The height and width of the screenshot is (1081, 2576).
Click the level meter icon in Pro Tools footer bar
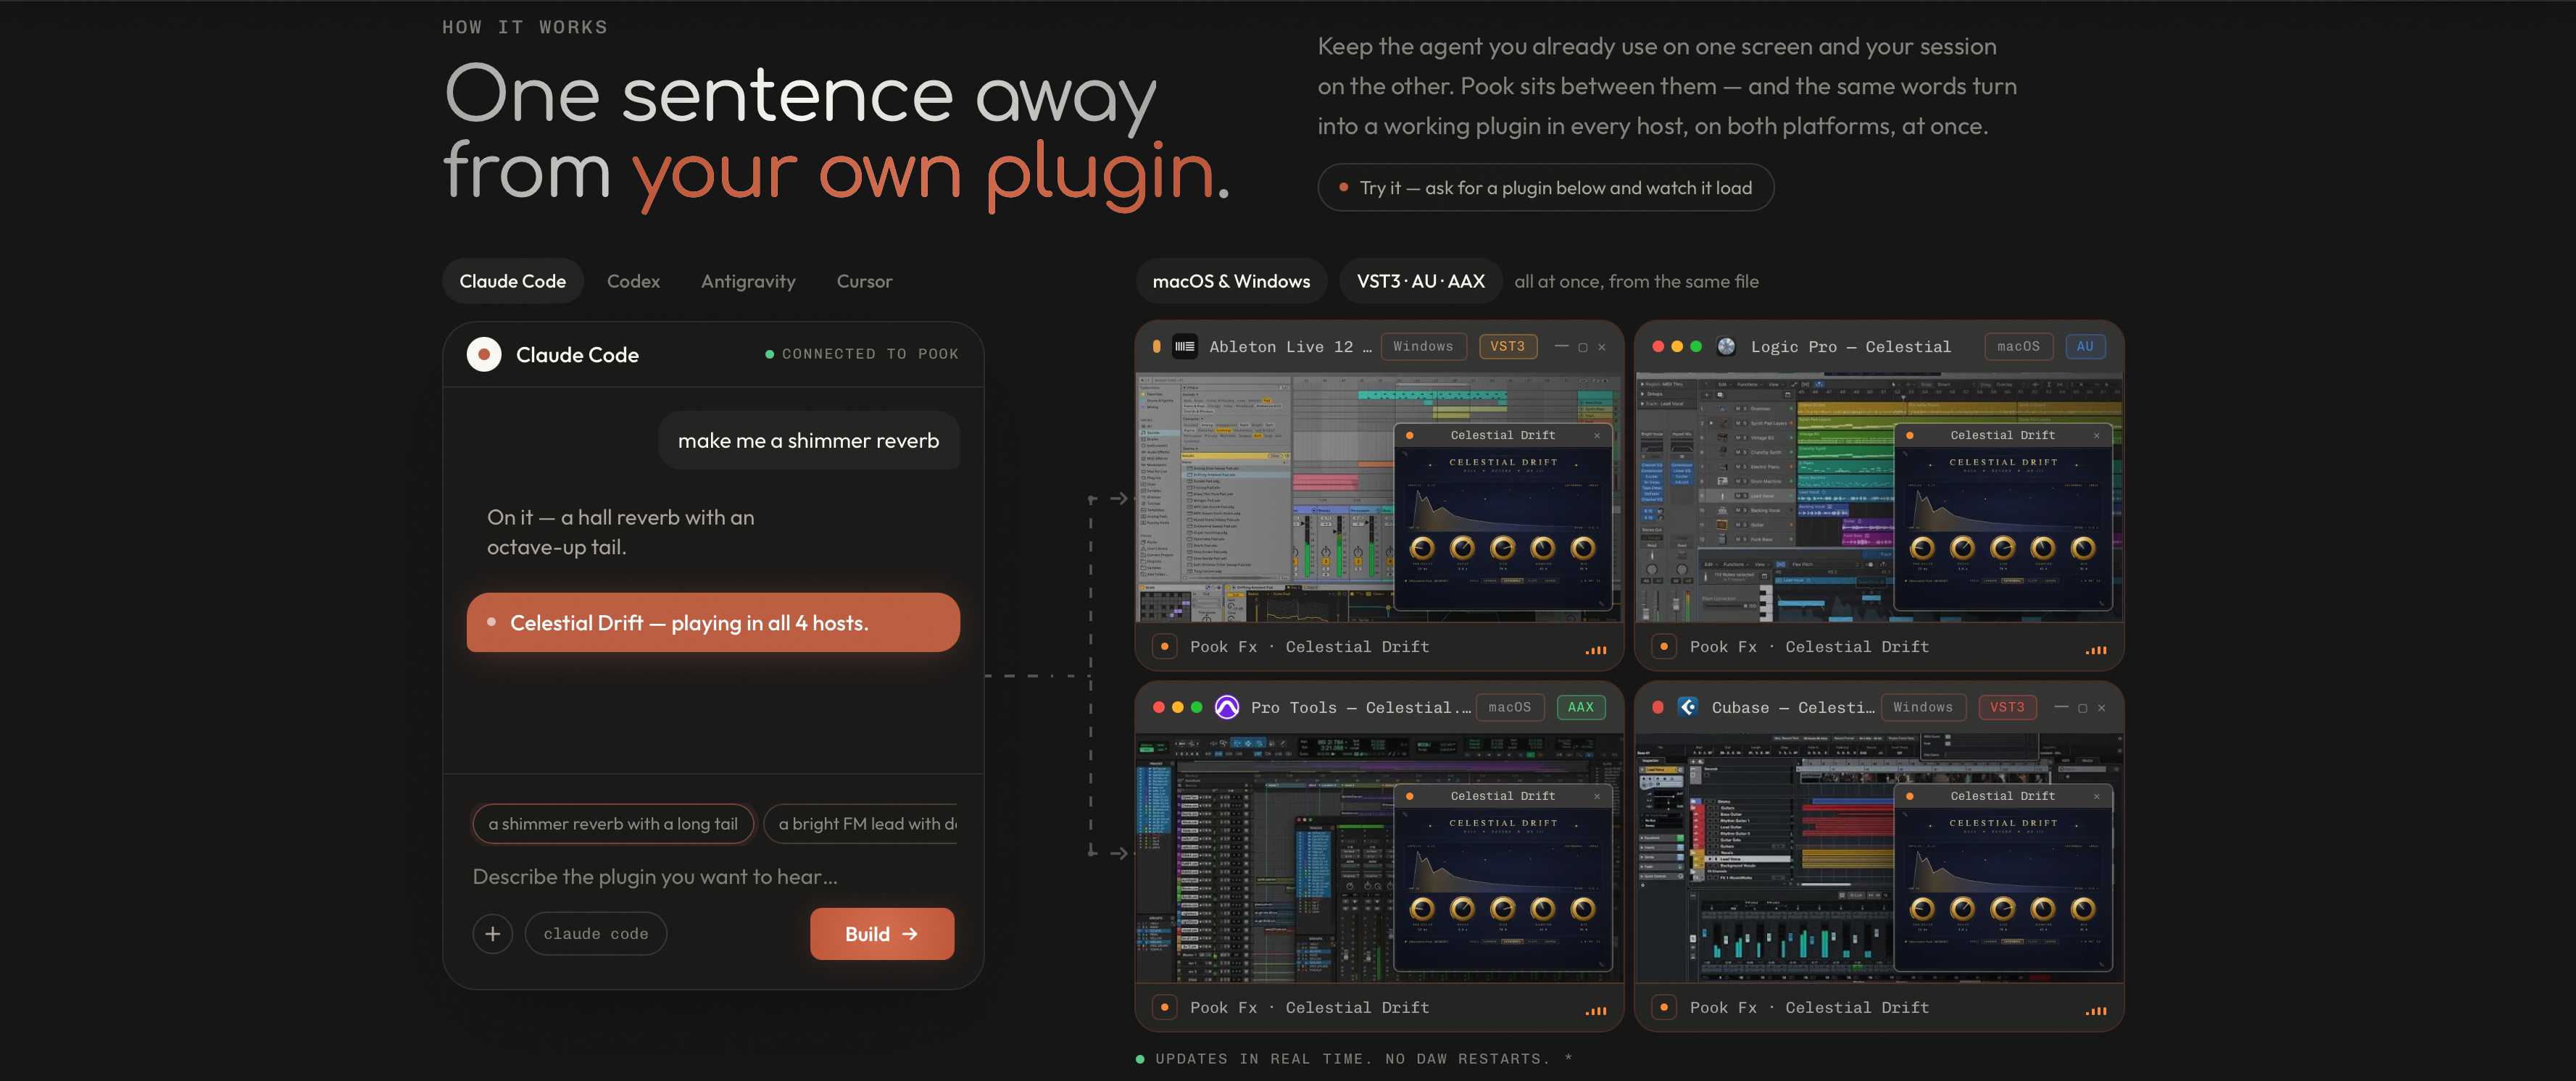point(1596,1011)
